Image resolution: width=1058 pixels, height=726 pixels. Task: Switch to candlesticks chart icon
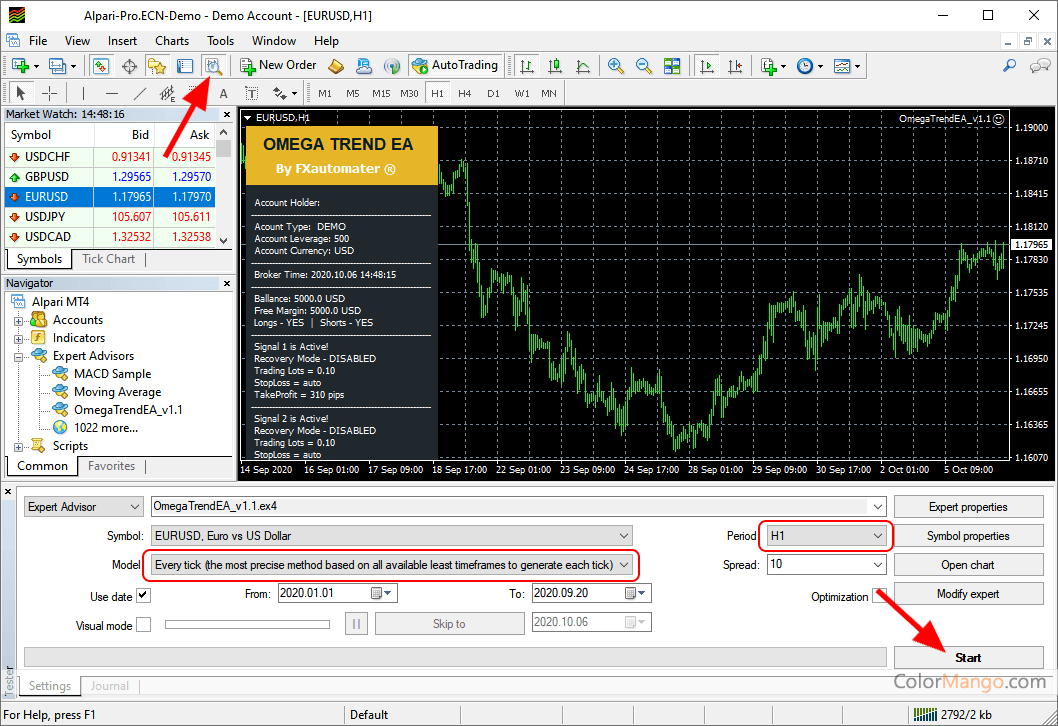[x=555, y=65]
